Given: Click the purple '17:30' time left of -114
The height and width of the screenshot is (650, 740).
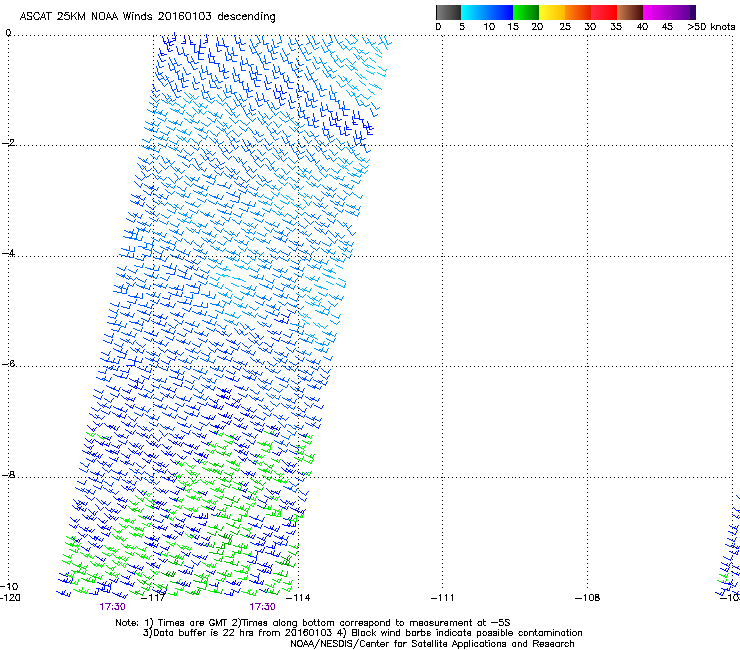Looking at the screenshot, I should (262, 607).
